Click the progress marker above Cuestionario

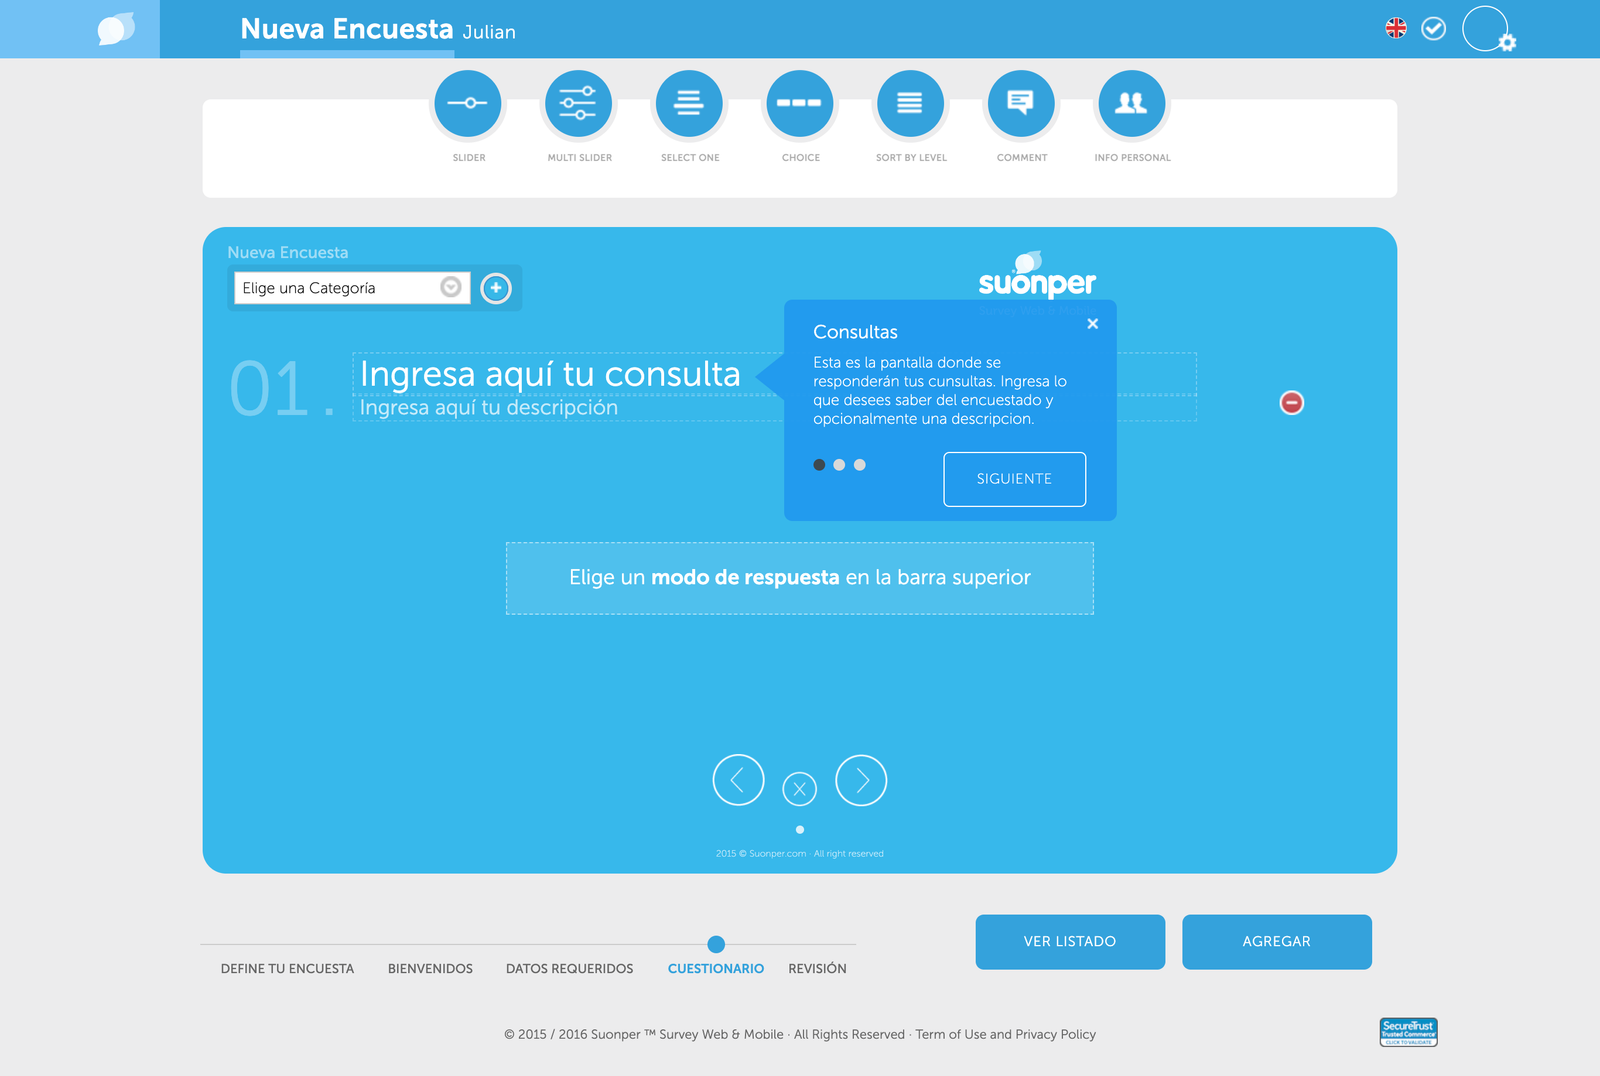coord(716,944)
